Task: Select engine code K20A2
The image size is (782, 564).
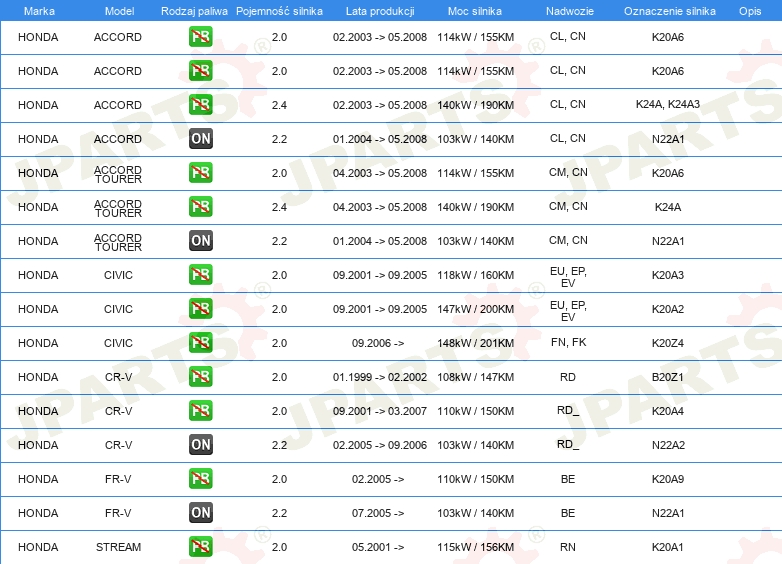Action: coord(668,309)
